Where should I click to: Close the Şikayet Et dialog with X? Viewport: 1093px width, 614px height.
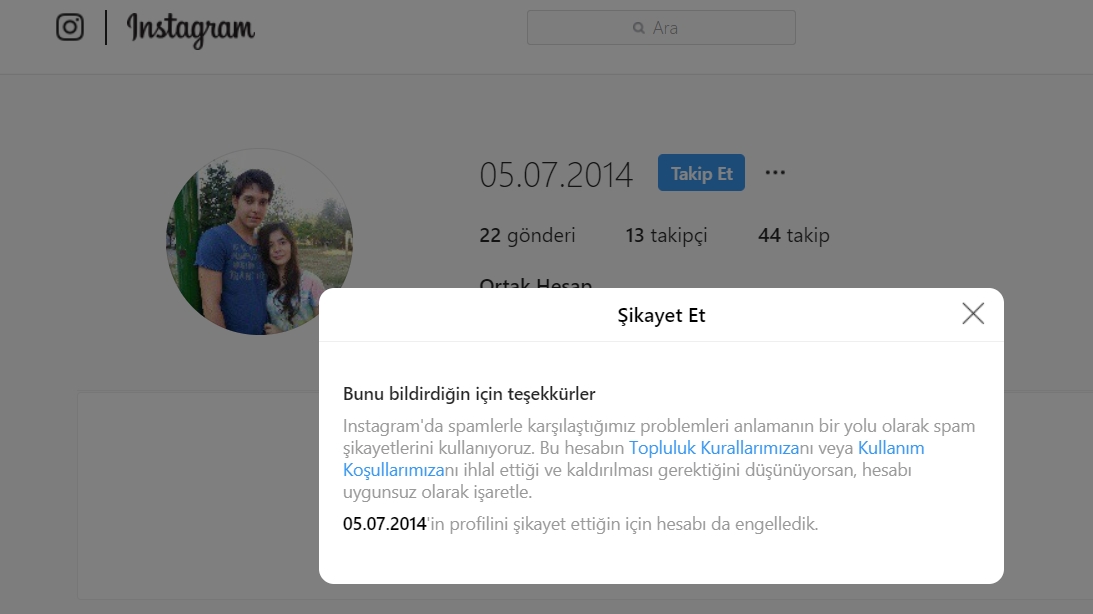(x=973, y=314)
